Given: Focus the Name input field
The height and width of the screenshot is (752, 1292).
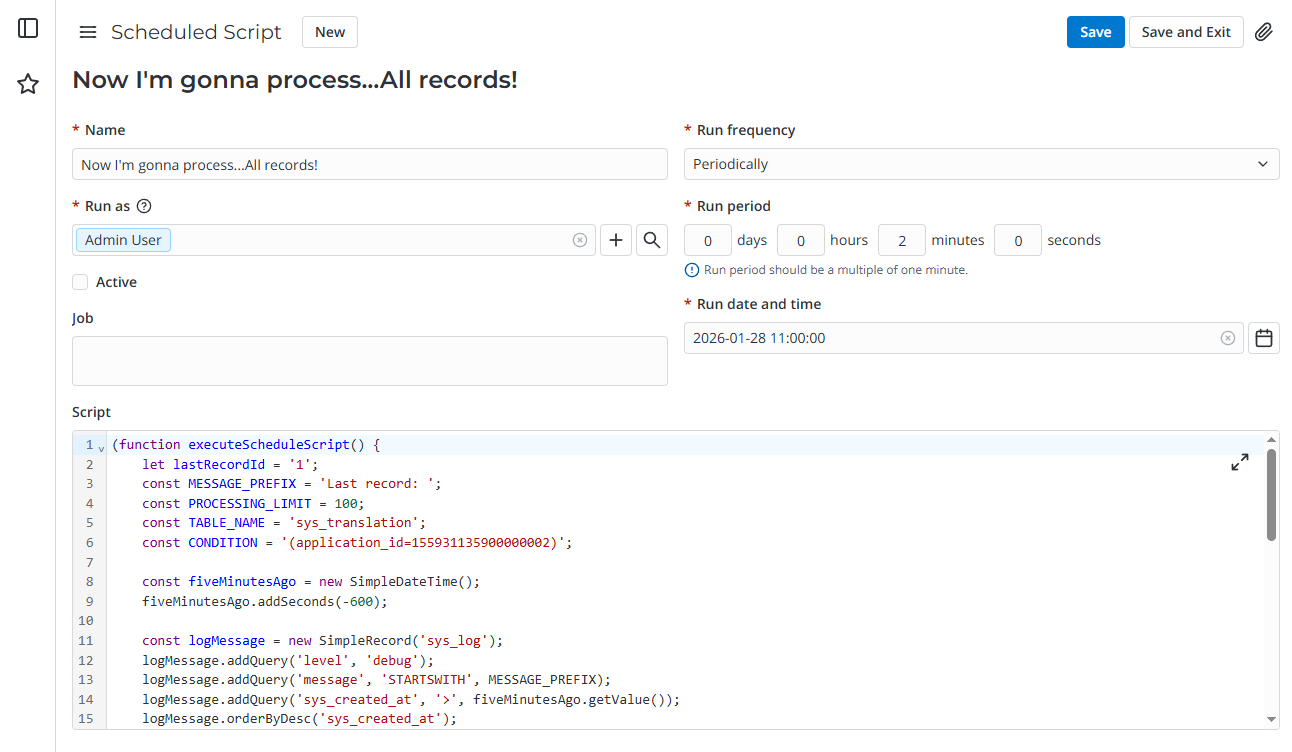Looking at the screenshot, I should click(369, 164).
